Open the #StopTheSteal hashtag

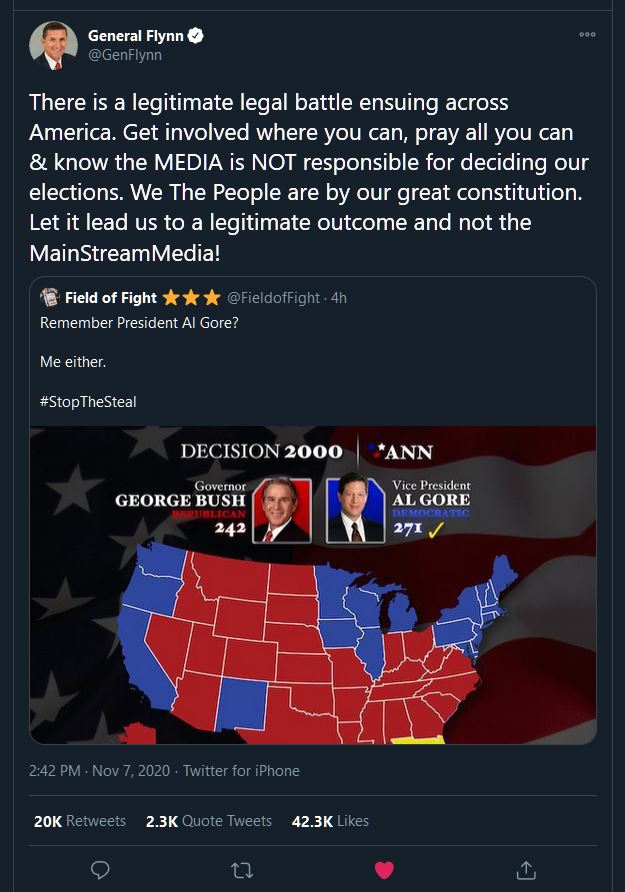(88, 402)
